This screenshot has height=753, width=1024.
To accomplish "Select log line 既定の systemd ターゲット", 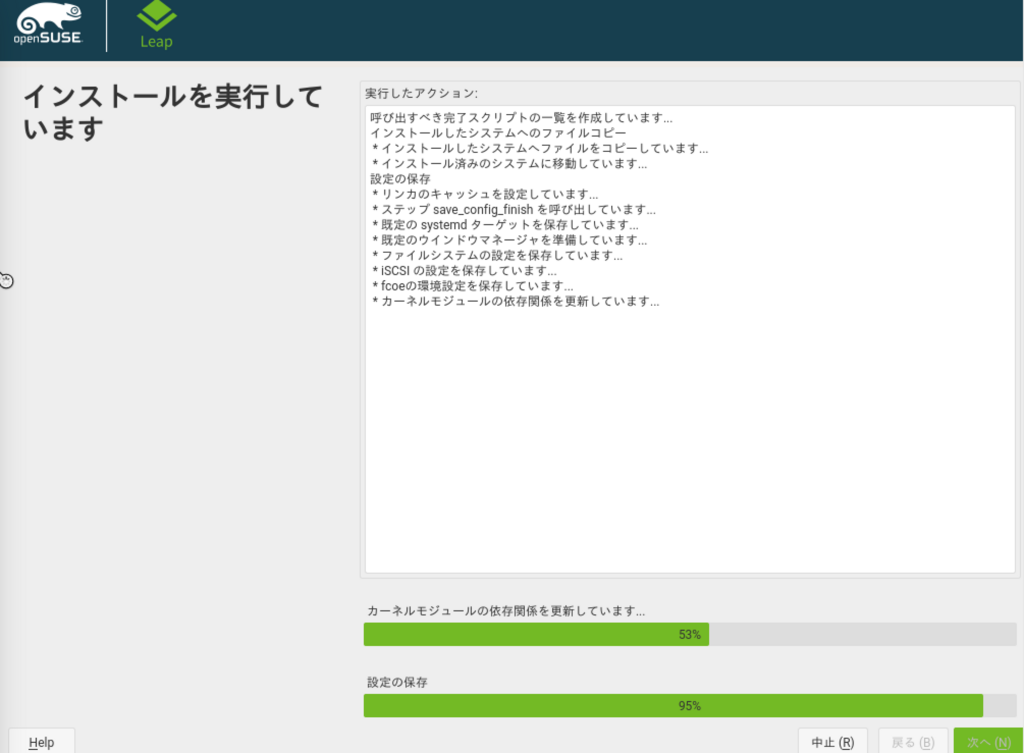I will tap(505, 225).
